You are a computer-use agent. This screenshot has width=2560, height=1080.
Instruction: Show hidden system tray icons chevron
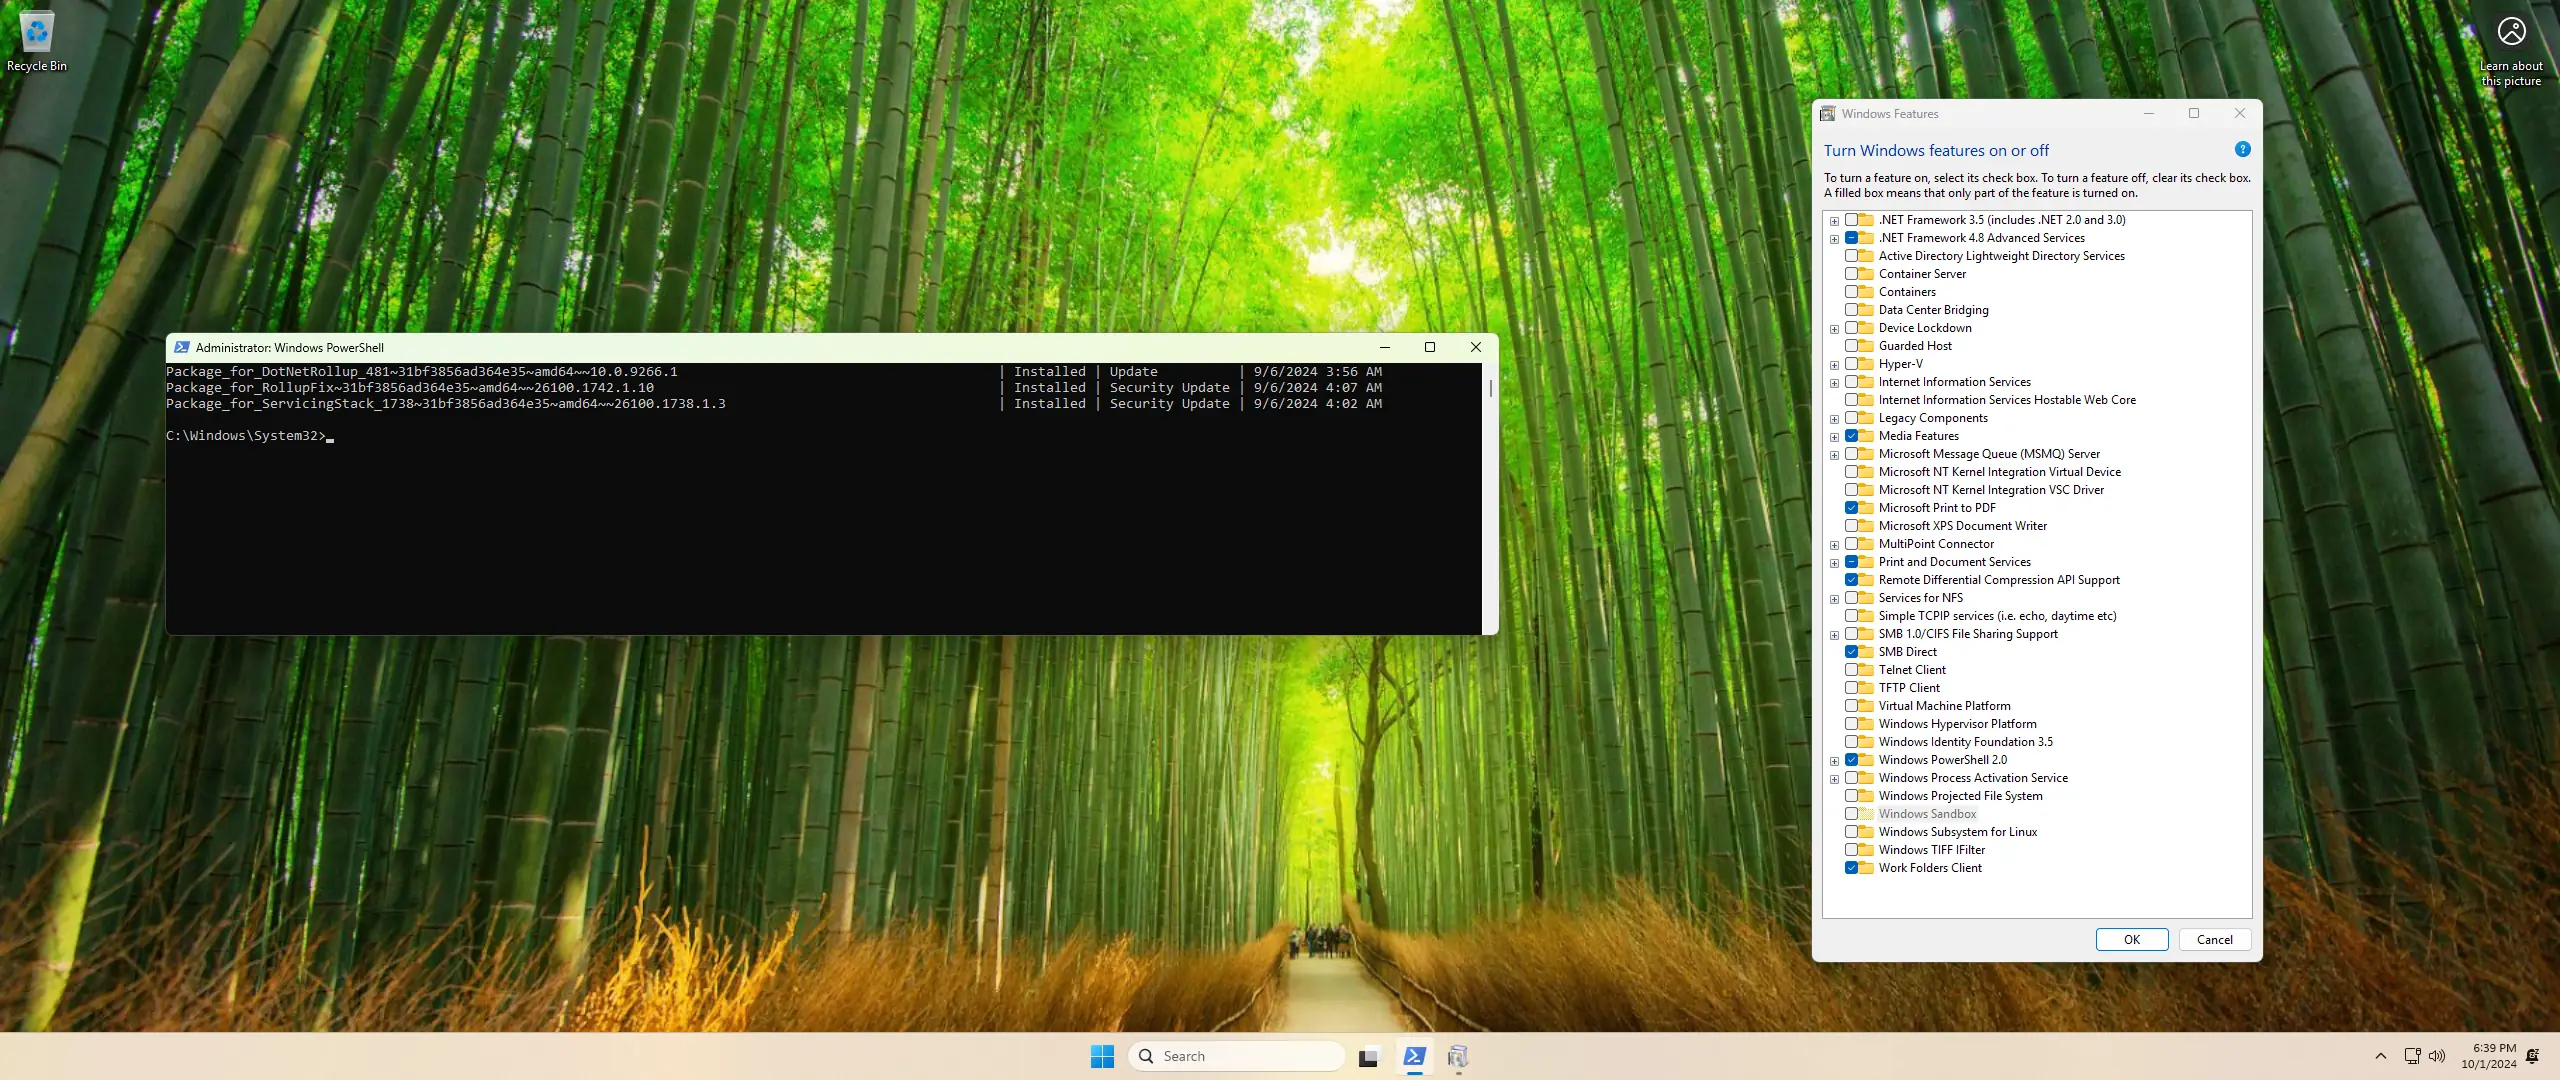point(2380,1056)
